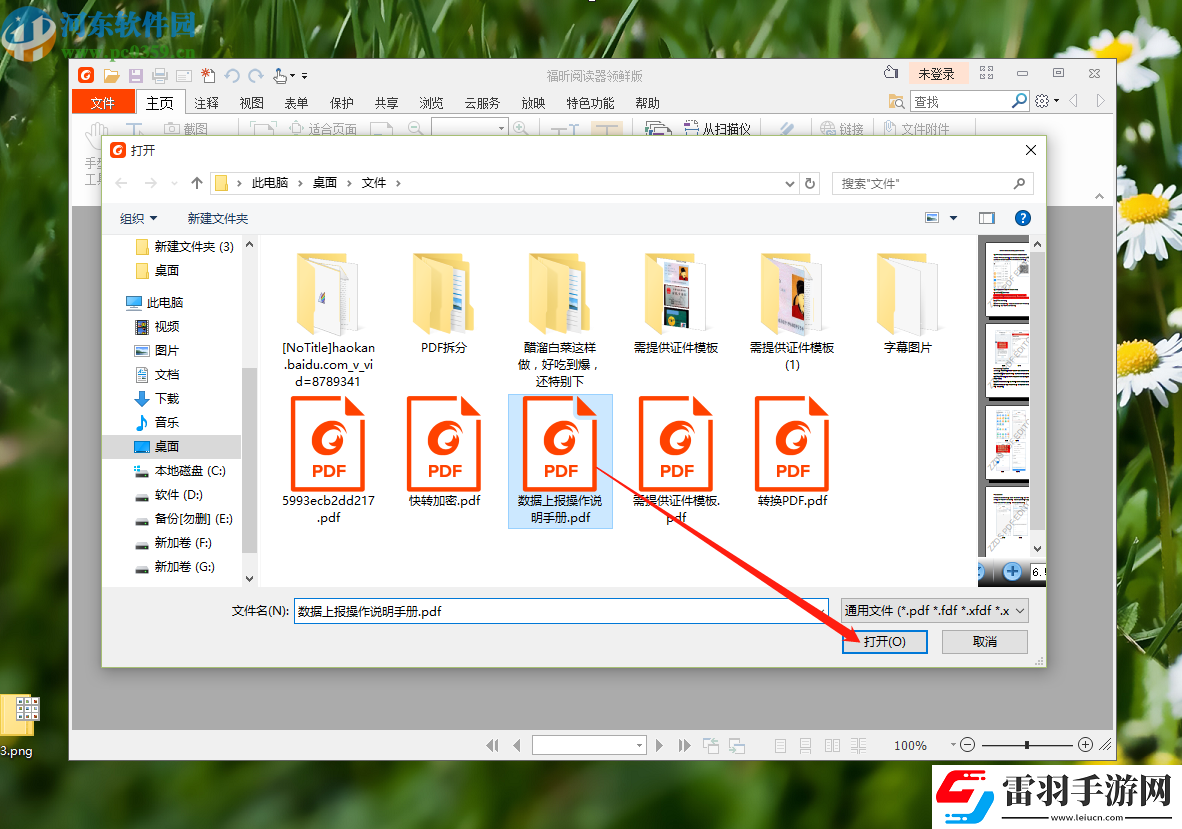Click the Foxit zoom slider handle

tap(1027, 745)
